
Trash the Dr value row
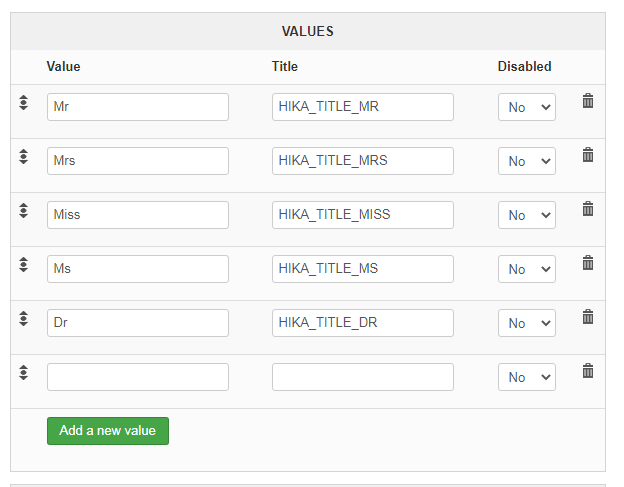click(588, 317)
